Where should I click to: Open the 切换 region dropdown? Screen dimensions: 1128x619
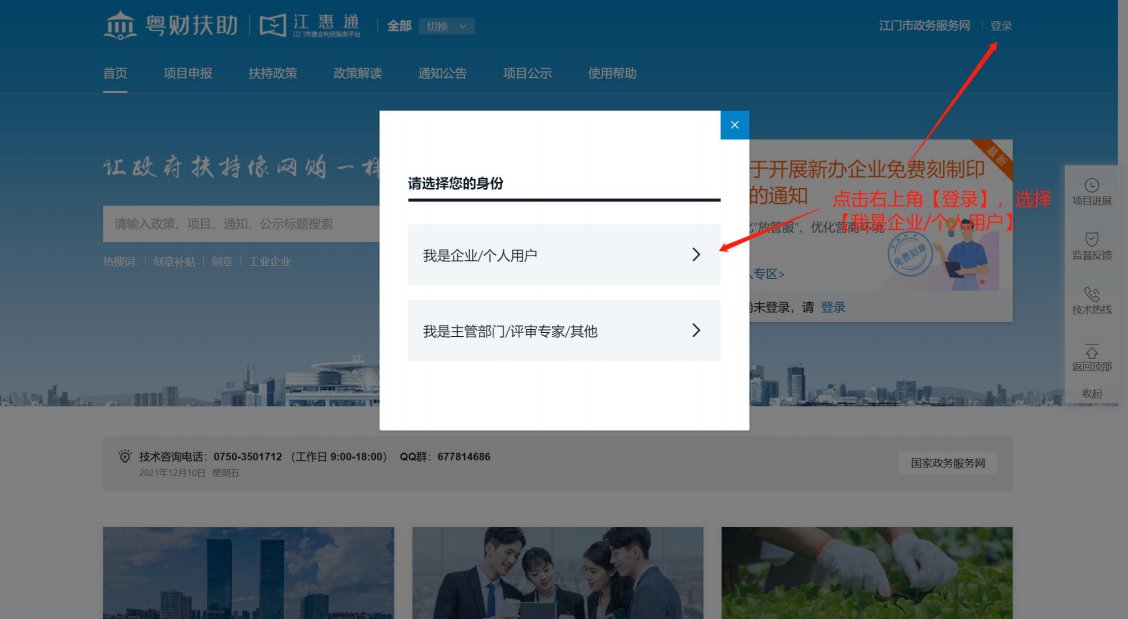pyautogui.click(x=446, y=27)
